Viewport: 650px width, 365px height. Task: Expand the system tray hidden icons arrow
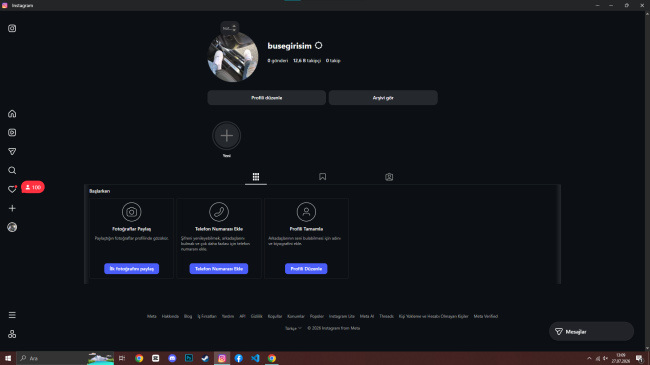point(589,358)
